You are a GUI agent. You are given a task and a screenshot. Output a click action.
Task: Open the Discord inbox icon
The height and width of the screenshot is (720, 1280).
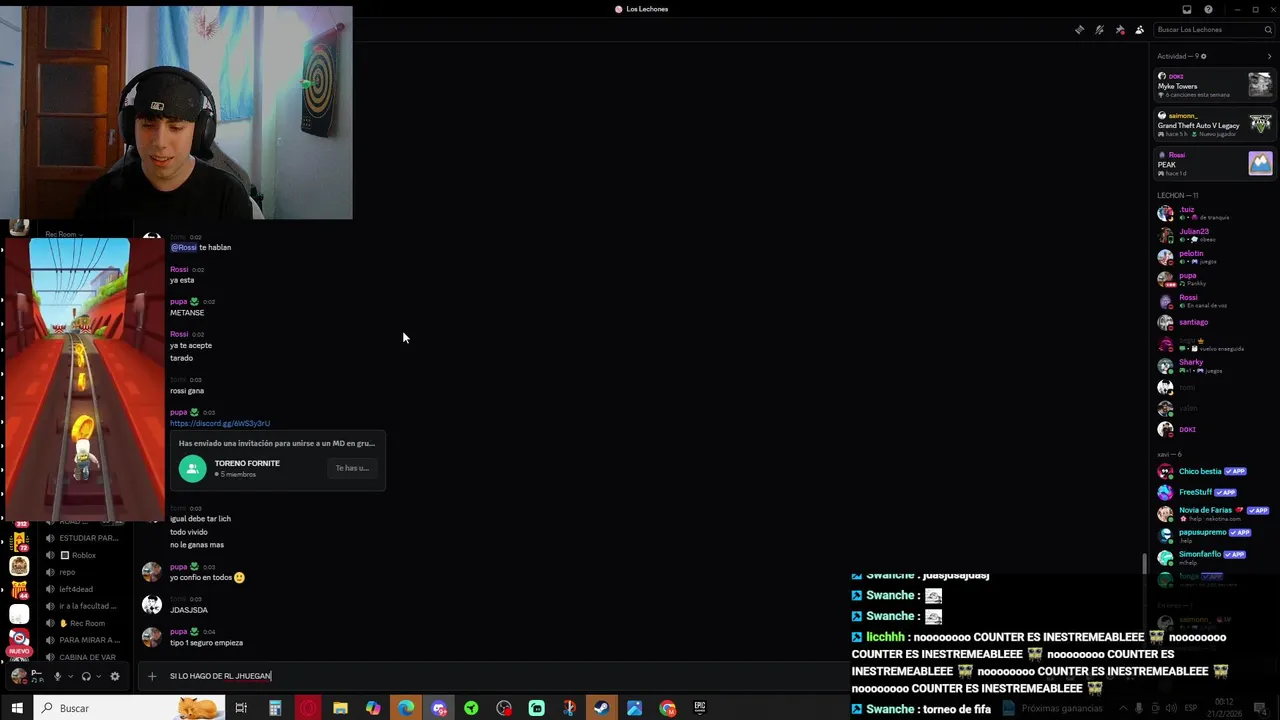tap(1187, 10)
